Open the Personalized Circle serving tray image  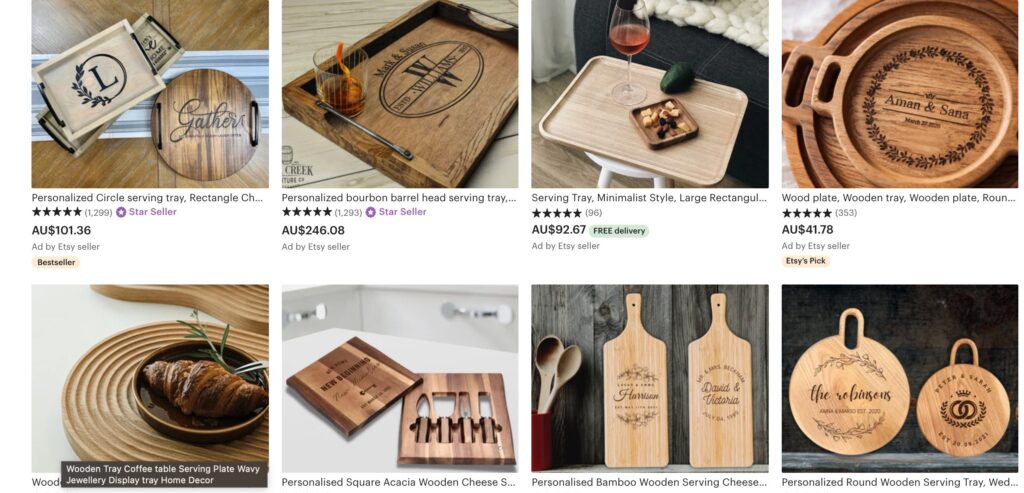click(150, 94)
